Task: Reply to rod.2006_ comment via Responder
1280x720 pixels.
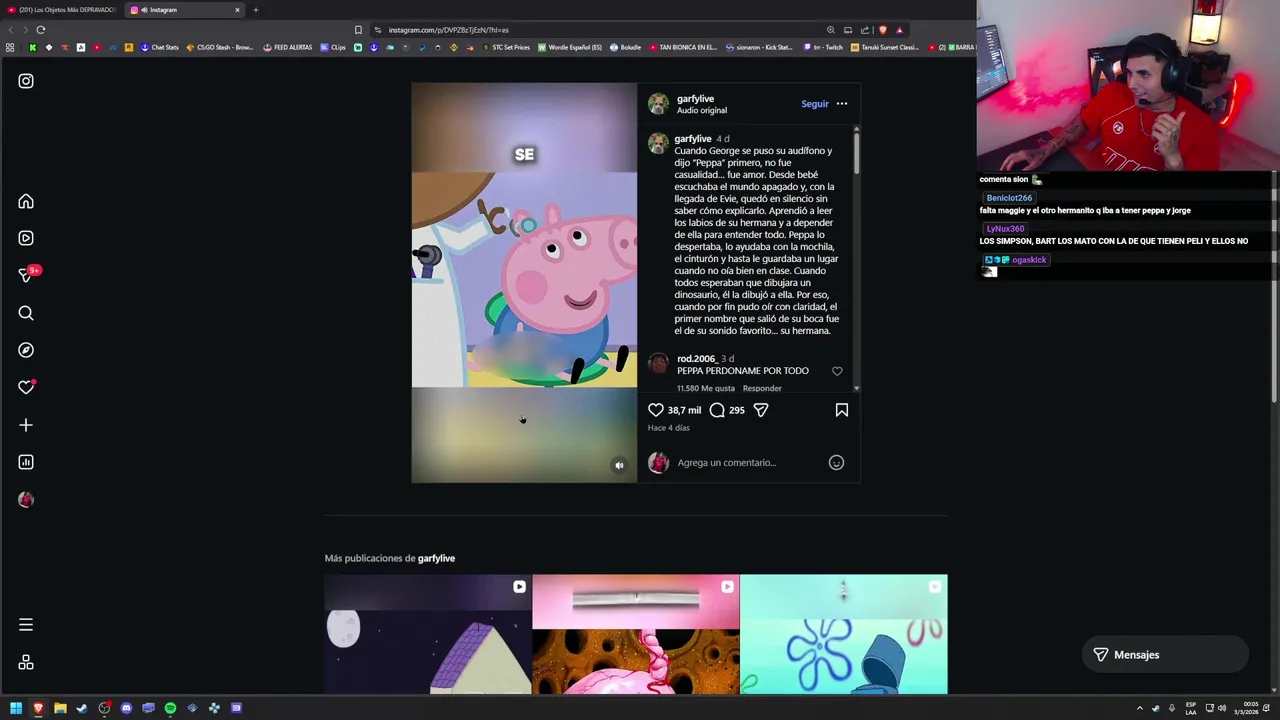Action: (762, 388)
